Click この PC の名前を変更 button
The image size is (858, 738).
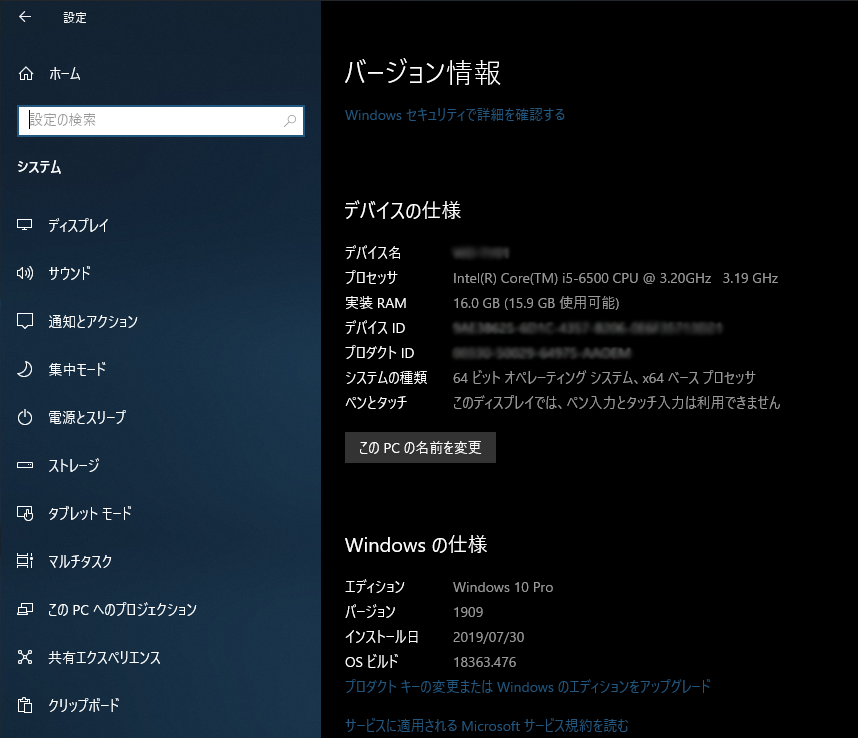click(420, 448)
